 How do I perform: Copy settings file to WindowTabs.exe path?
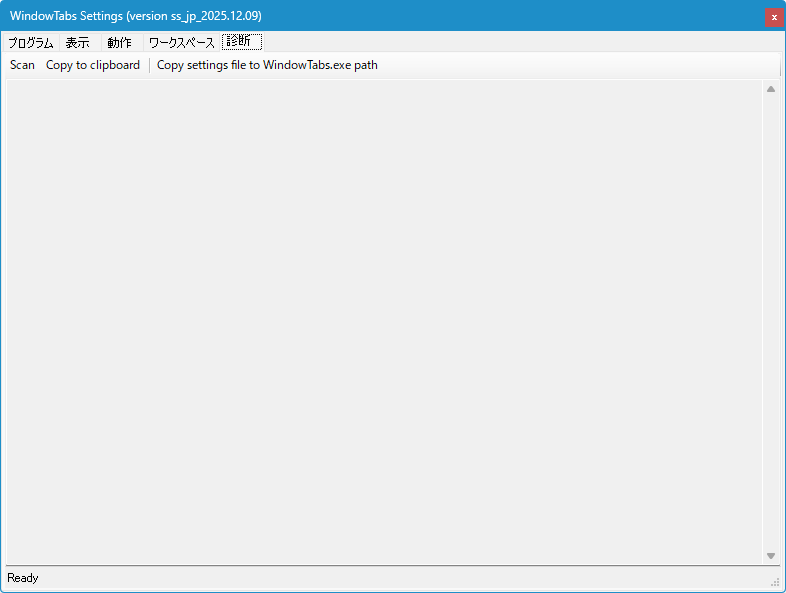tap(267, 65)
